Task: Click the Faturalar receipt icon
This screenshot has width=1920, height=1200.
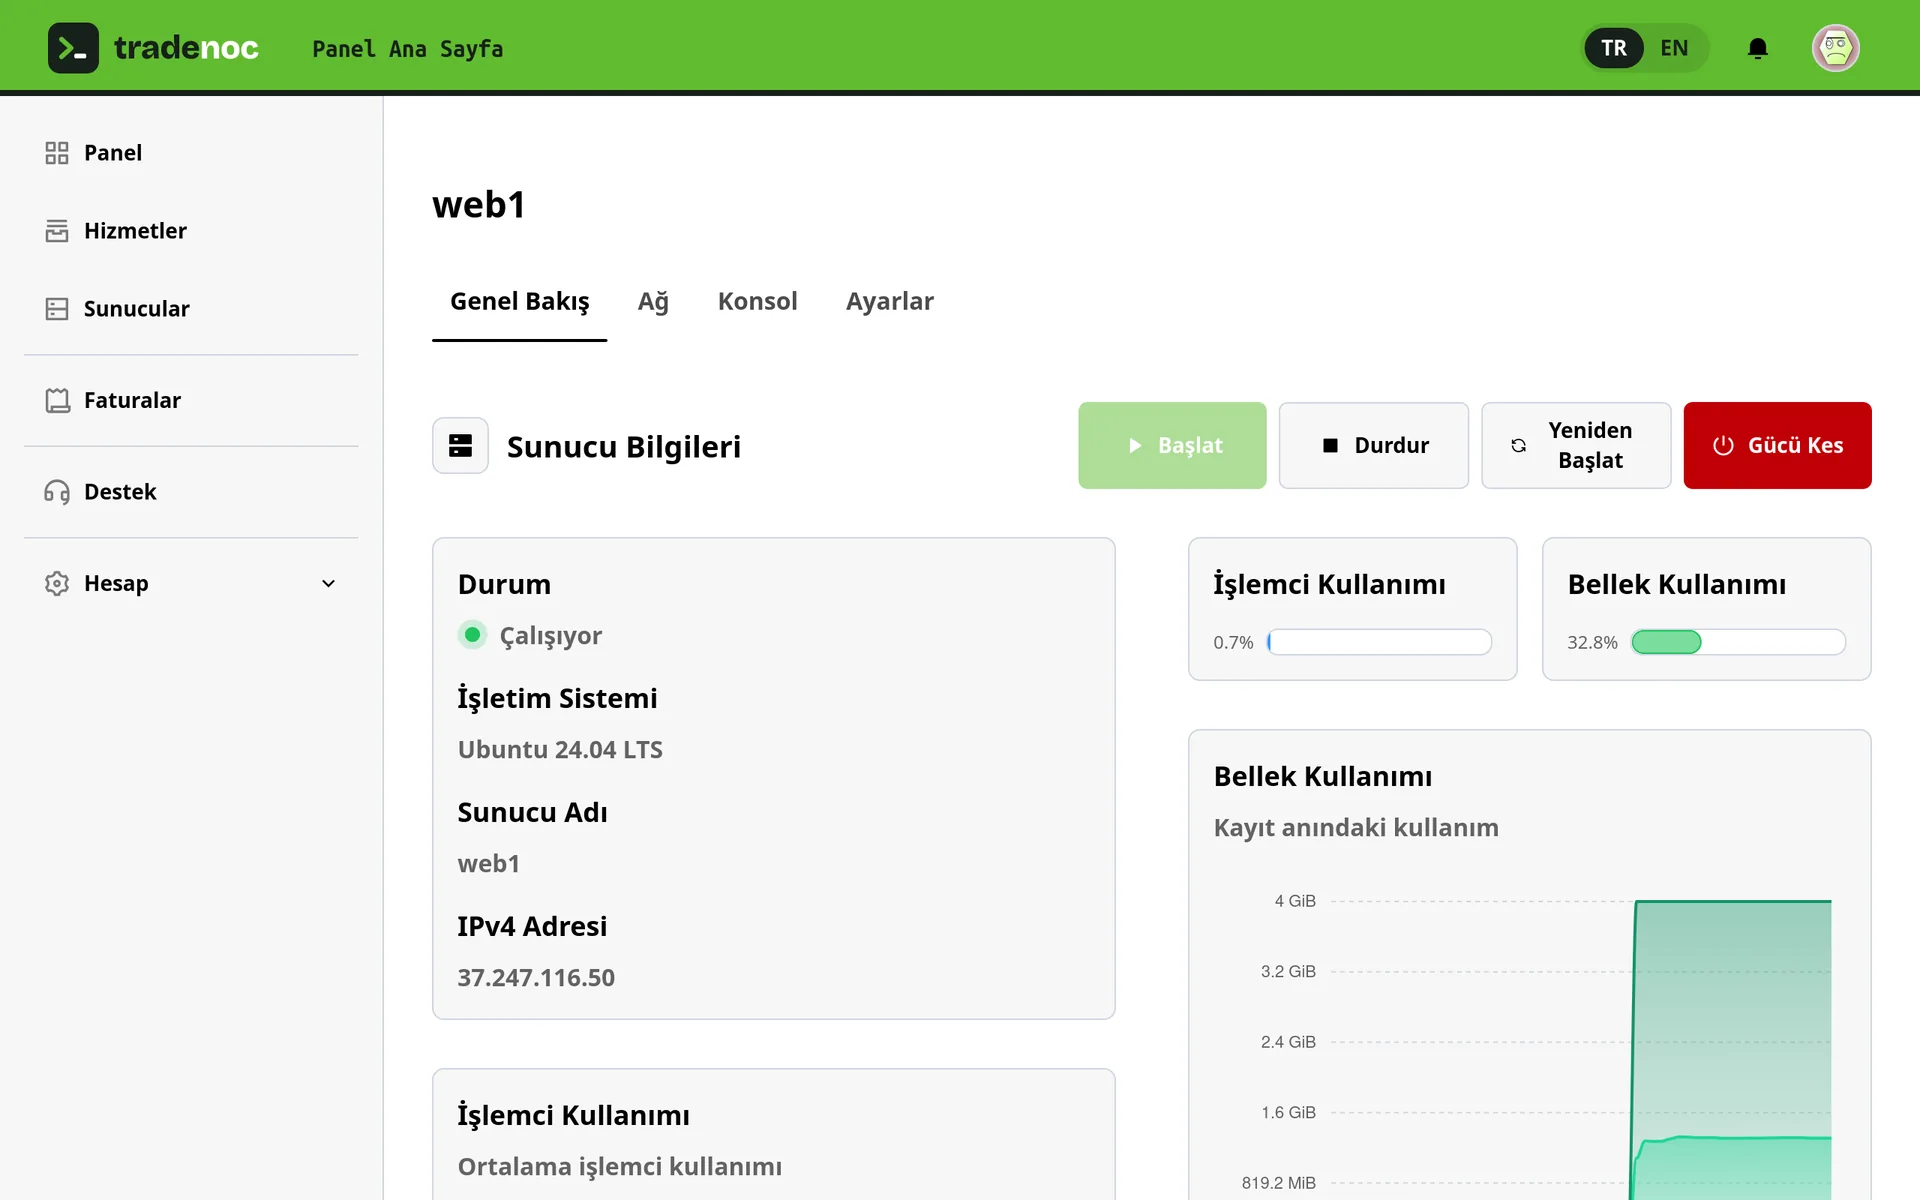Action: pos(57,400)
